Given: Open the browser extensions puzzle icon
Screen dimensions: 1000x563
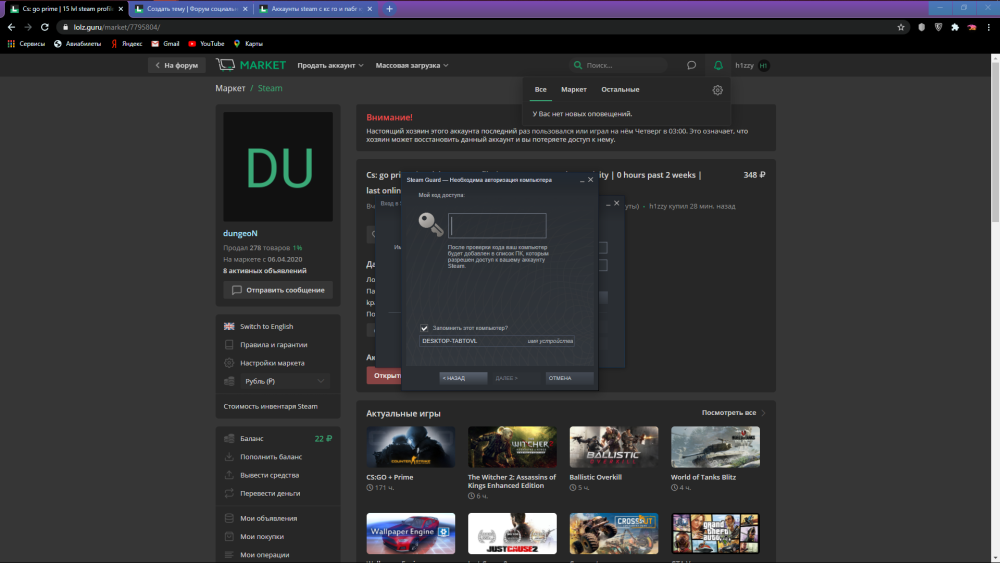Looking at the screenshot, I should coord(955,27).
